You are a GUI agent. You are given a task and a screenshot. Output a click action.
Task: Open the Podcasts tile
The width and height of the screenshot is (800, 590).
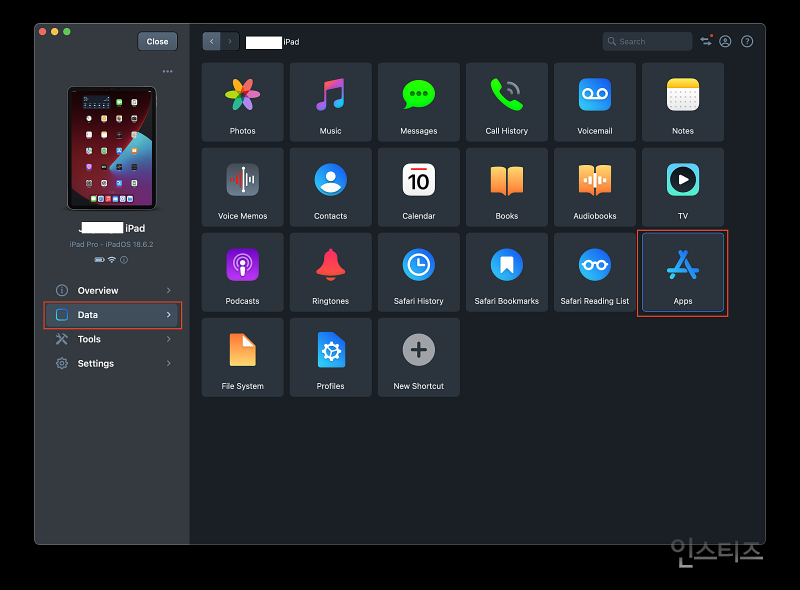[x=242, y=273]
